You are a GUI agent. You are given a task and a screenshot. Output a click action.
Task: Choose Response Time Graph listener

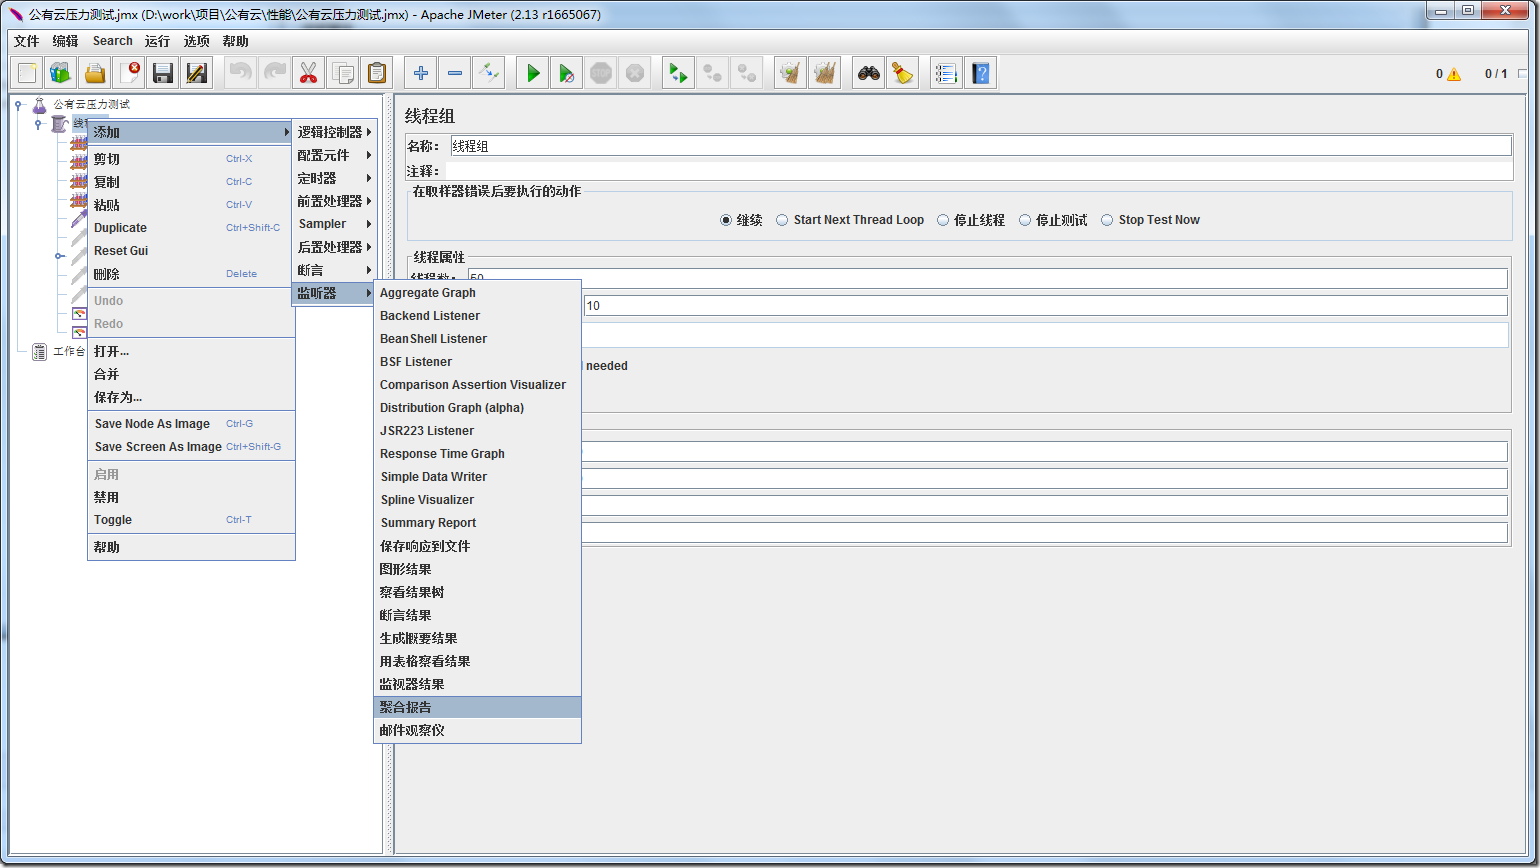point(477,454)
